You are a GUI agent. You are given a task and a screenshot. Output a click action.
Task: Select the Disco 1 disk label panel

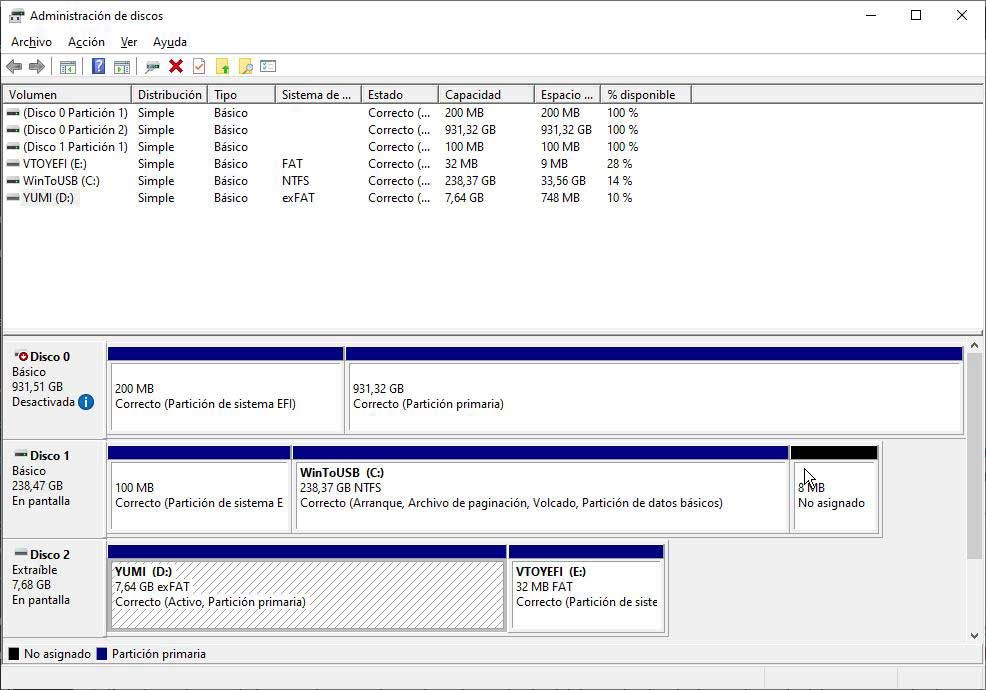54,489
